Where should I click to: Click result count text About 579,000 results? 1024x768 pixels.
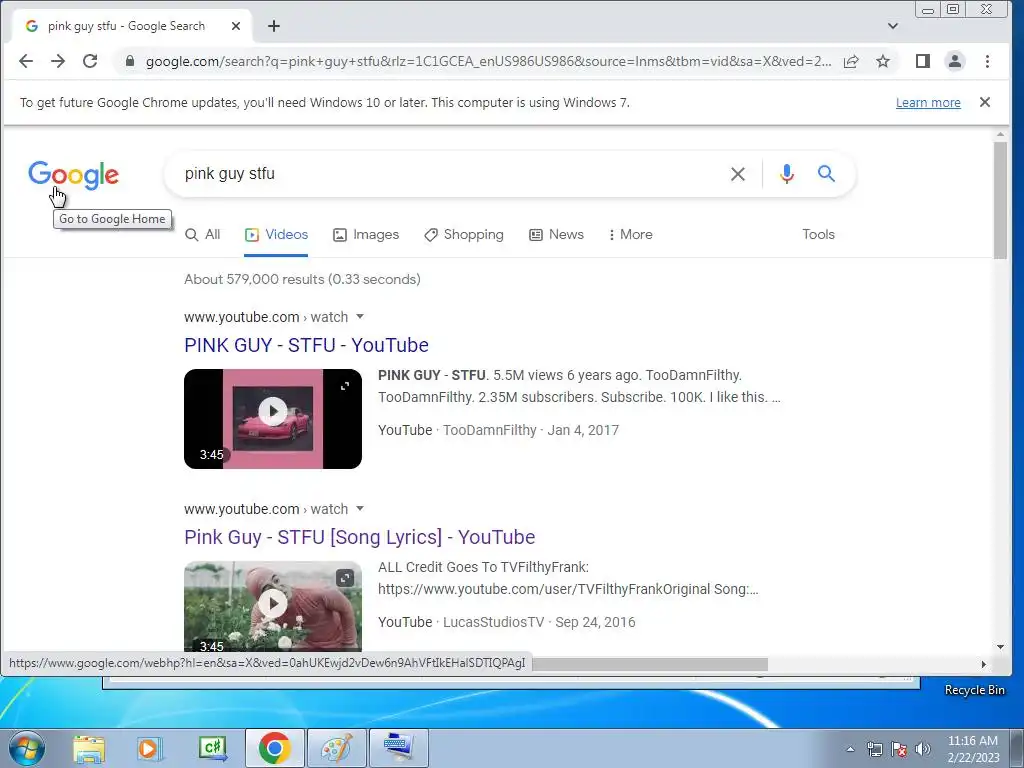[x=302, y=279]
